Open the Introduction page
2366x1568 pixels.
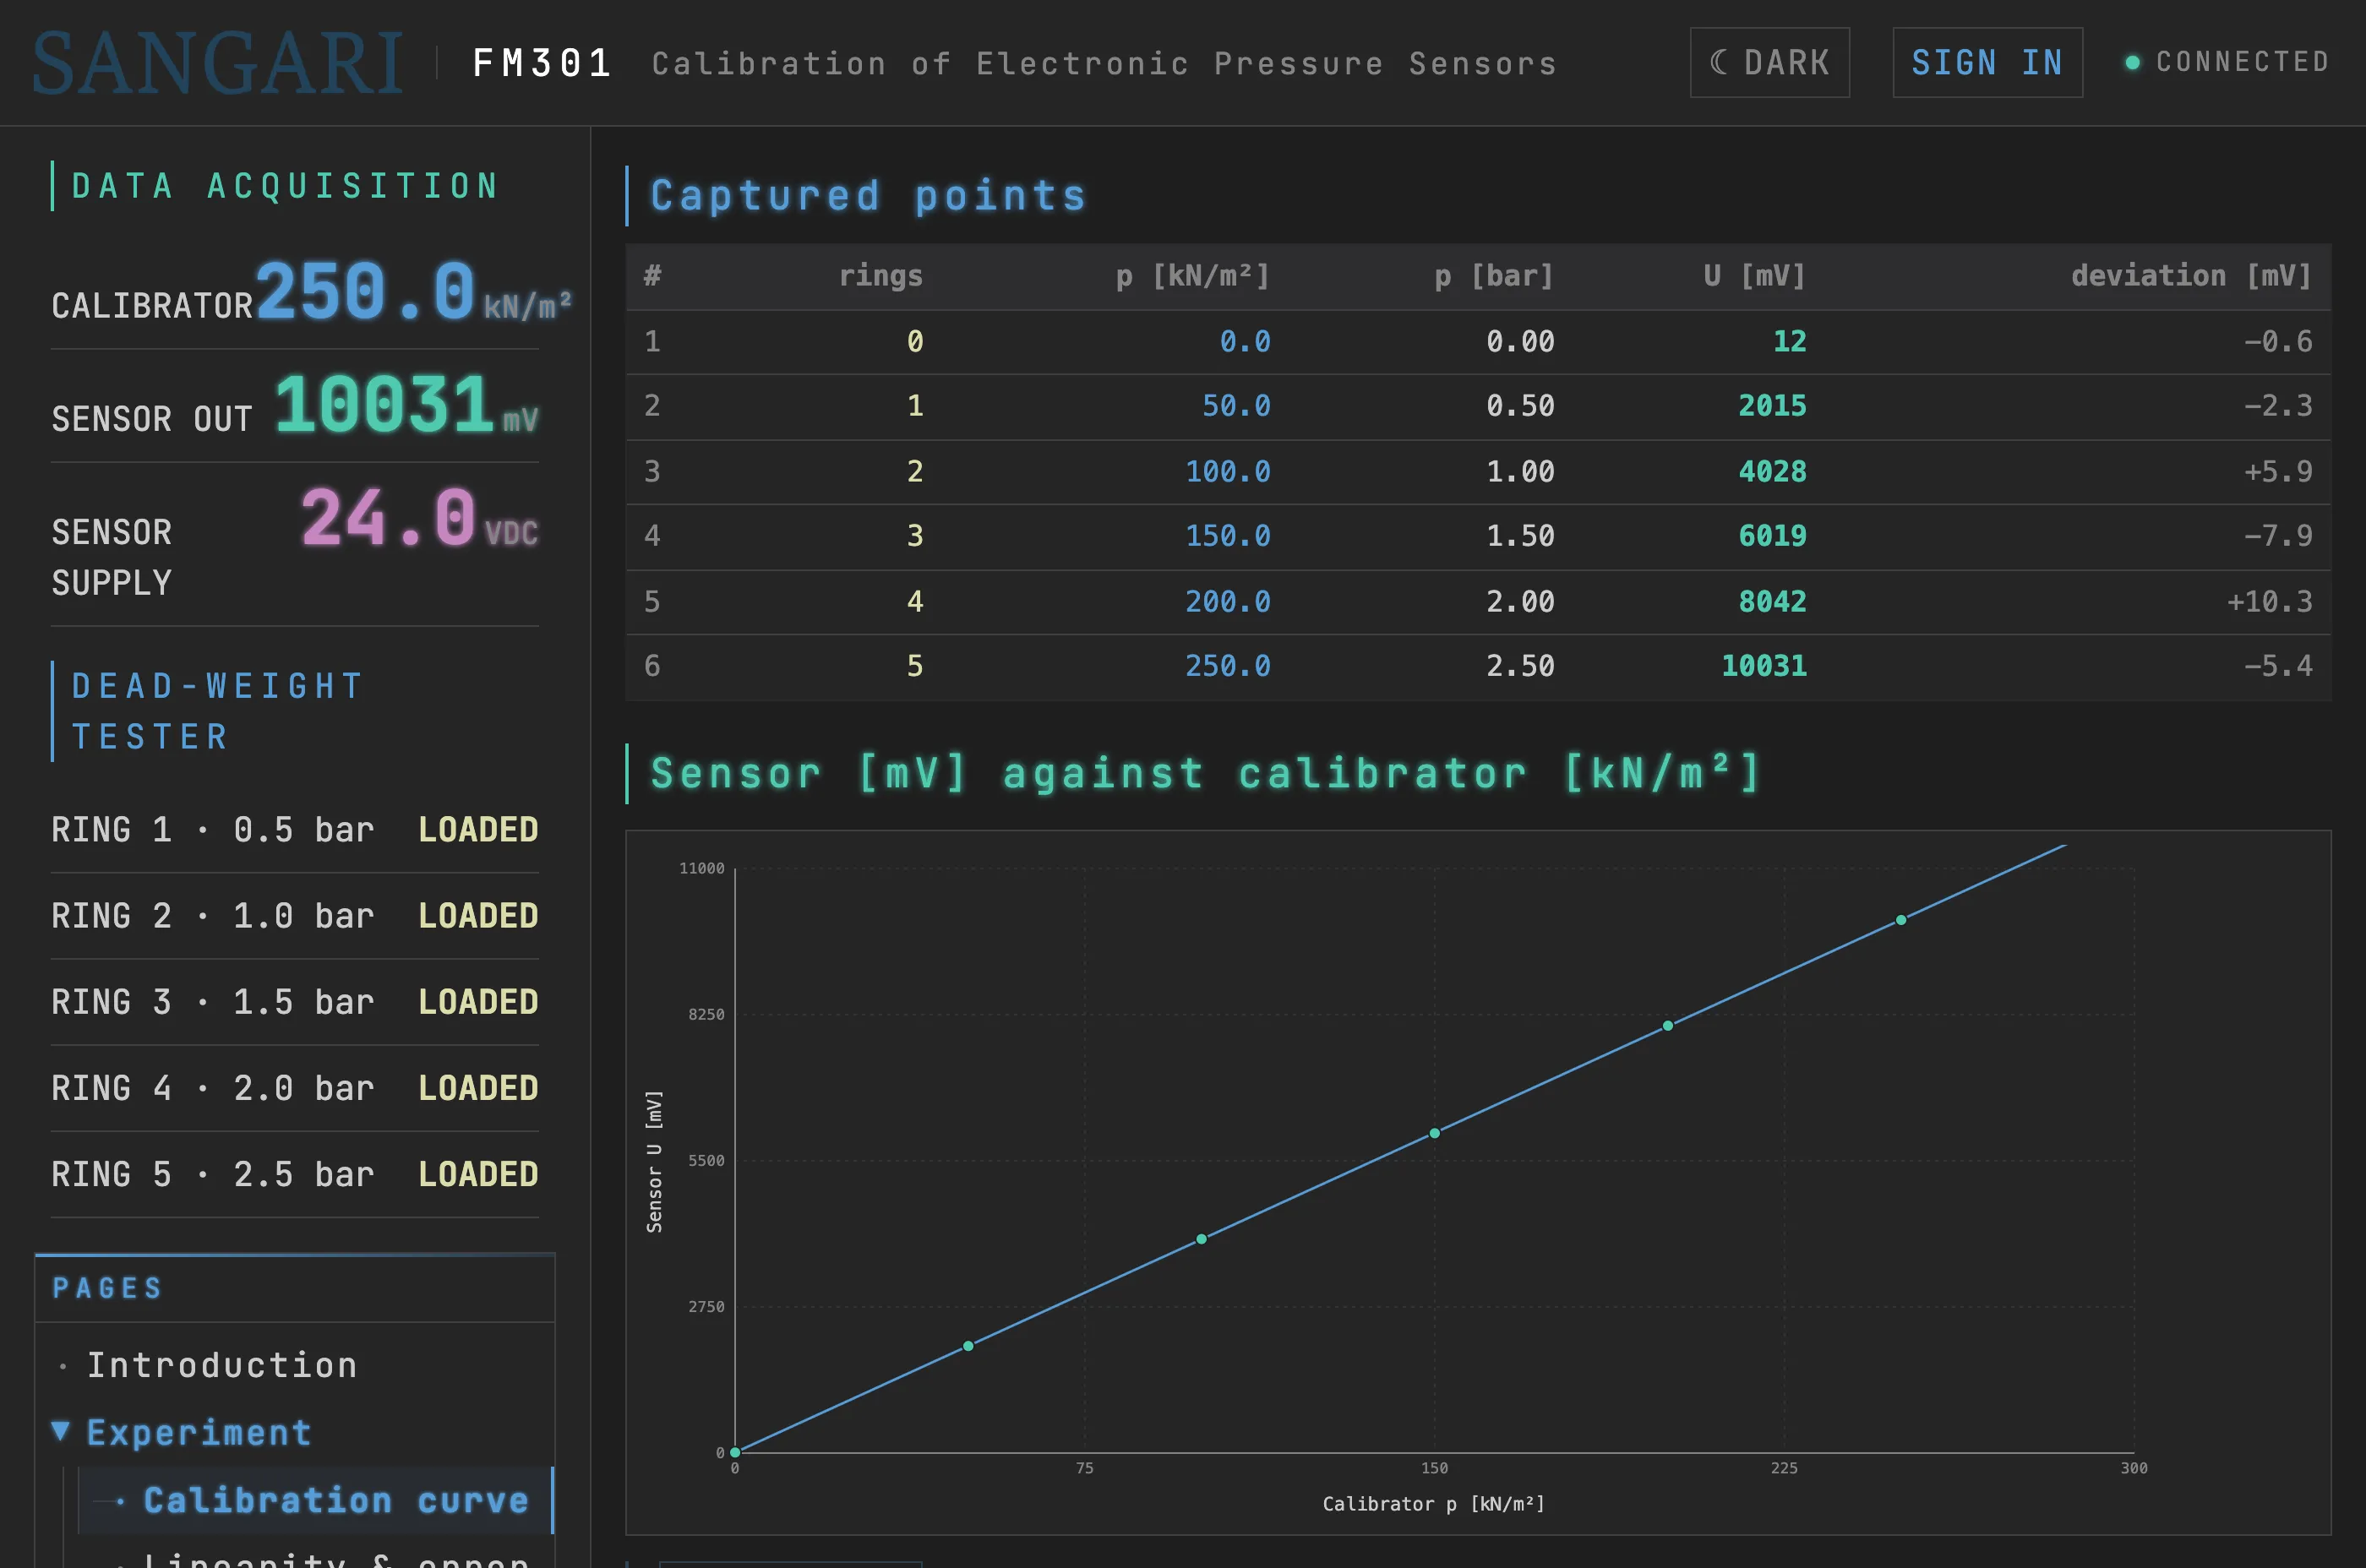point(222,1365)
